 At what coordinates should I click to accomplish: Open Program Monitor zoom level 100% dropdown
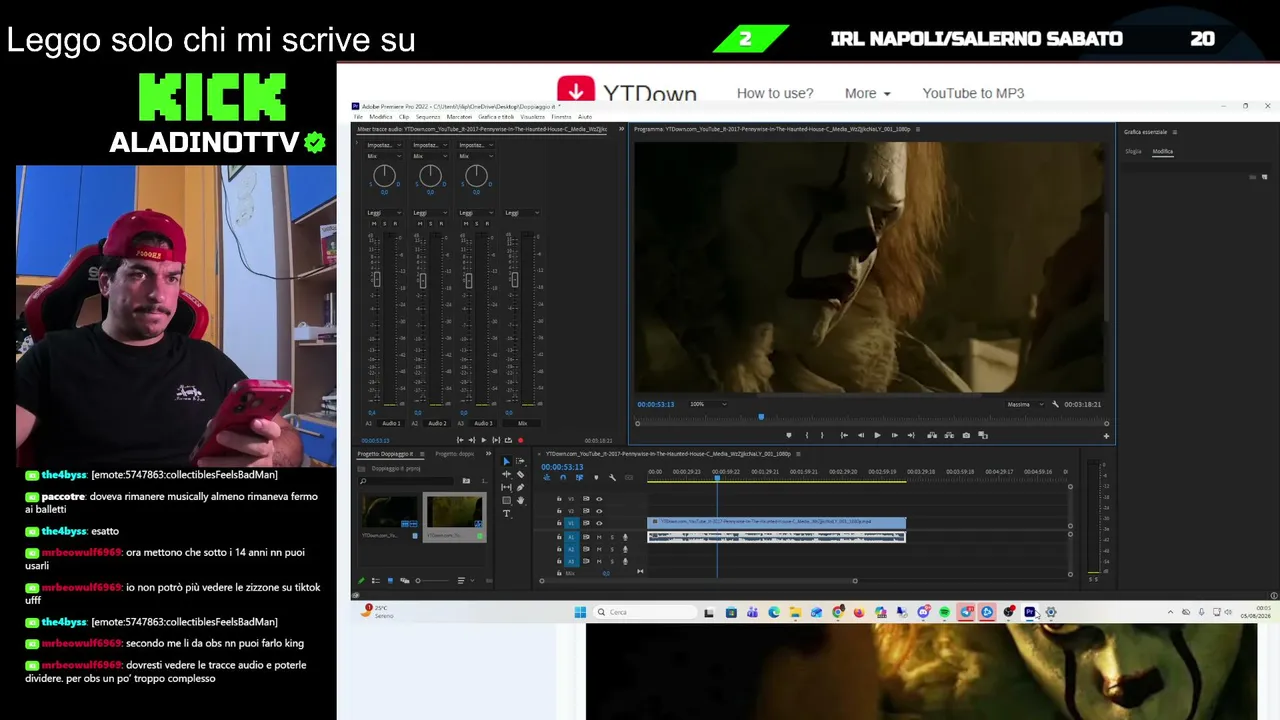(x=709, y=404)
